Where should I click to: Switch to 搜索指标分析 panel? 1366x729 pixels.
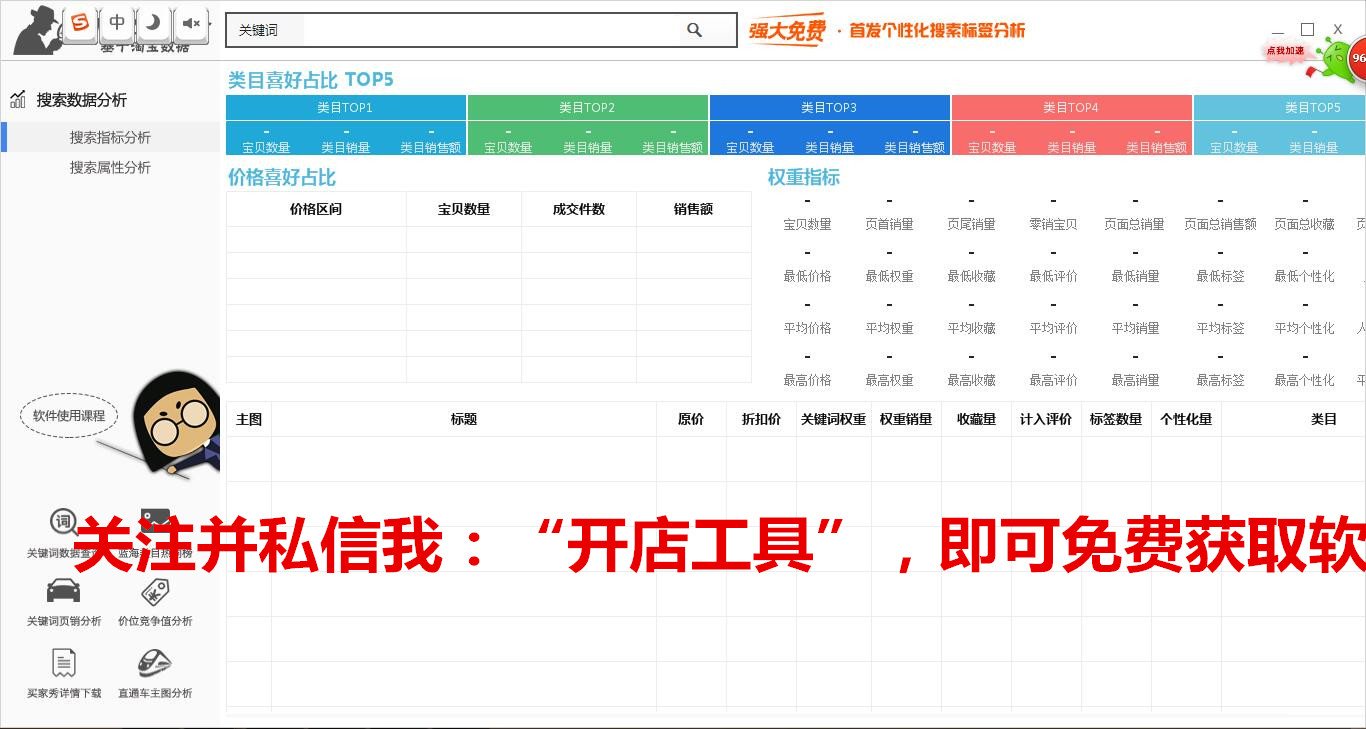[x=110, y=136]
